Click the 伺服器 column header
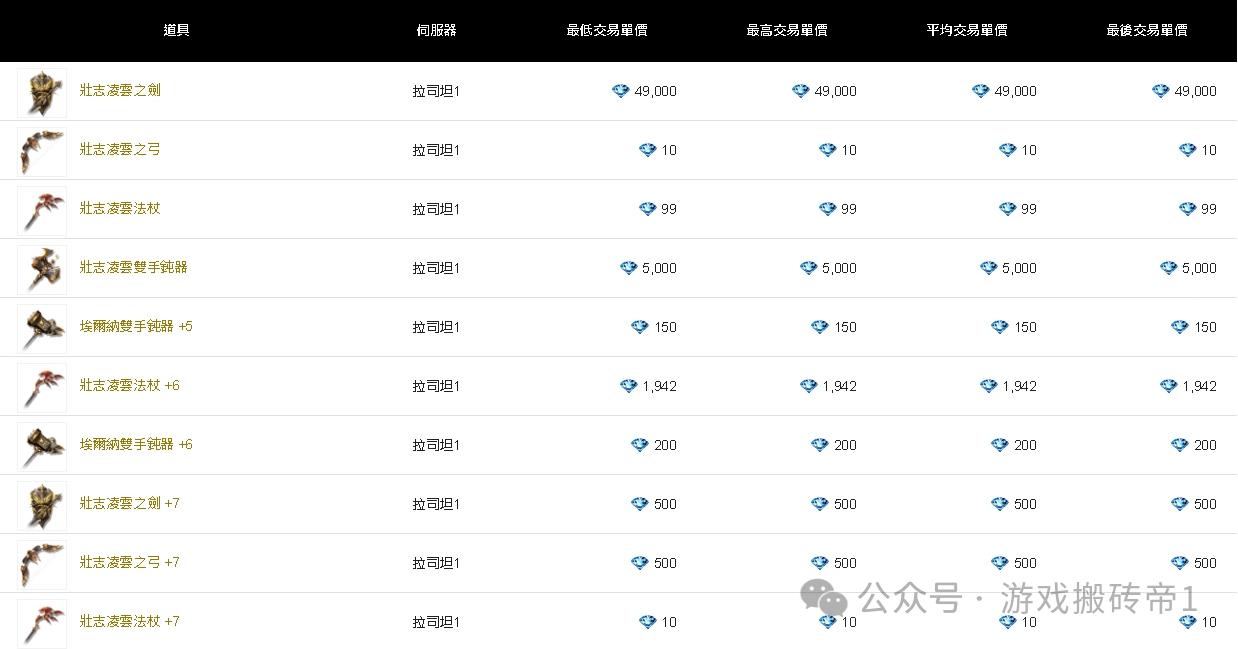Image resolution: width=1238 pixels, height=649 pixels. (x=436, y=30)
